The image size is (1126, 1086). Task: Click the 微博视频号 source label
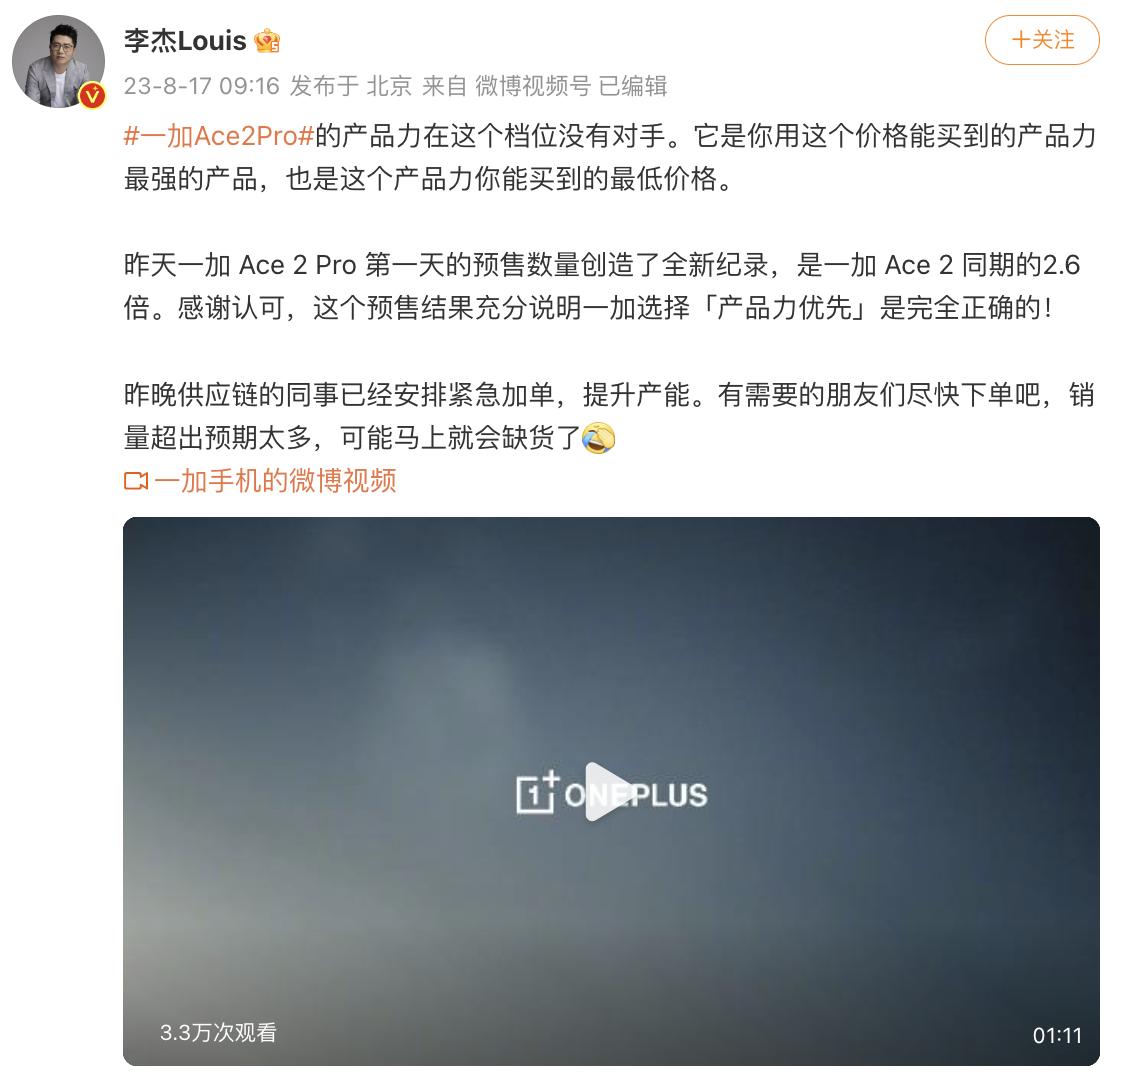point(533,86)
